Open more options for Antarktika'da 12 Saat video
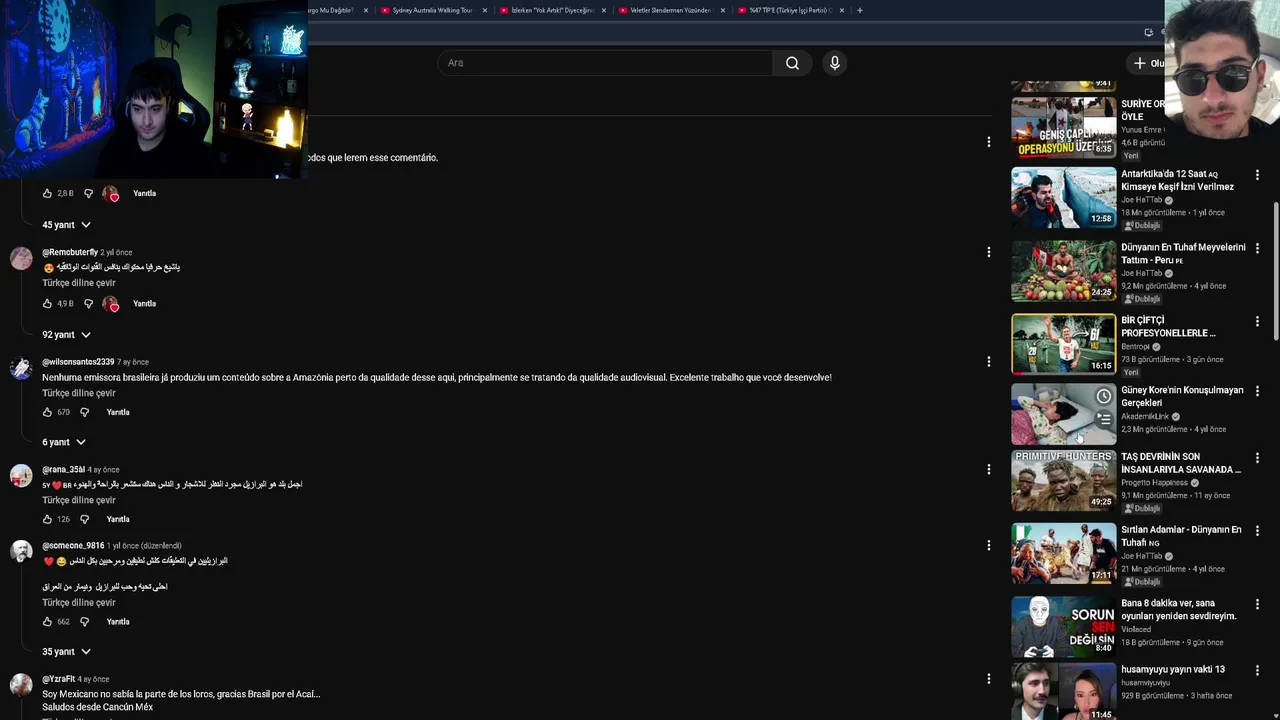1280x720 pixels. [1257, 174]
